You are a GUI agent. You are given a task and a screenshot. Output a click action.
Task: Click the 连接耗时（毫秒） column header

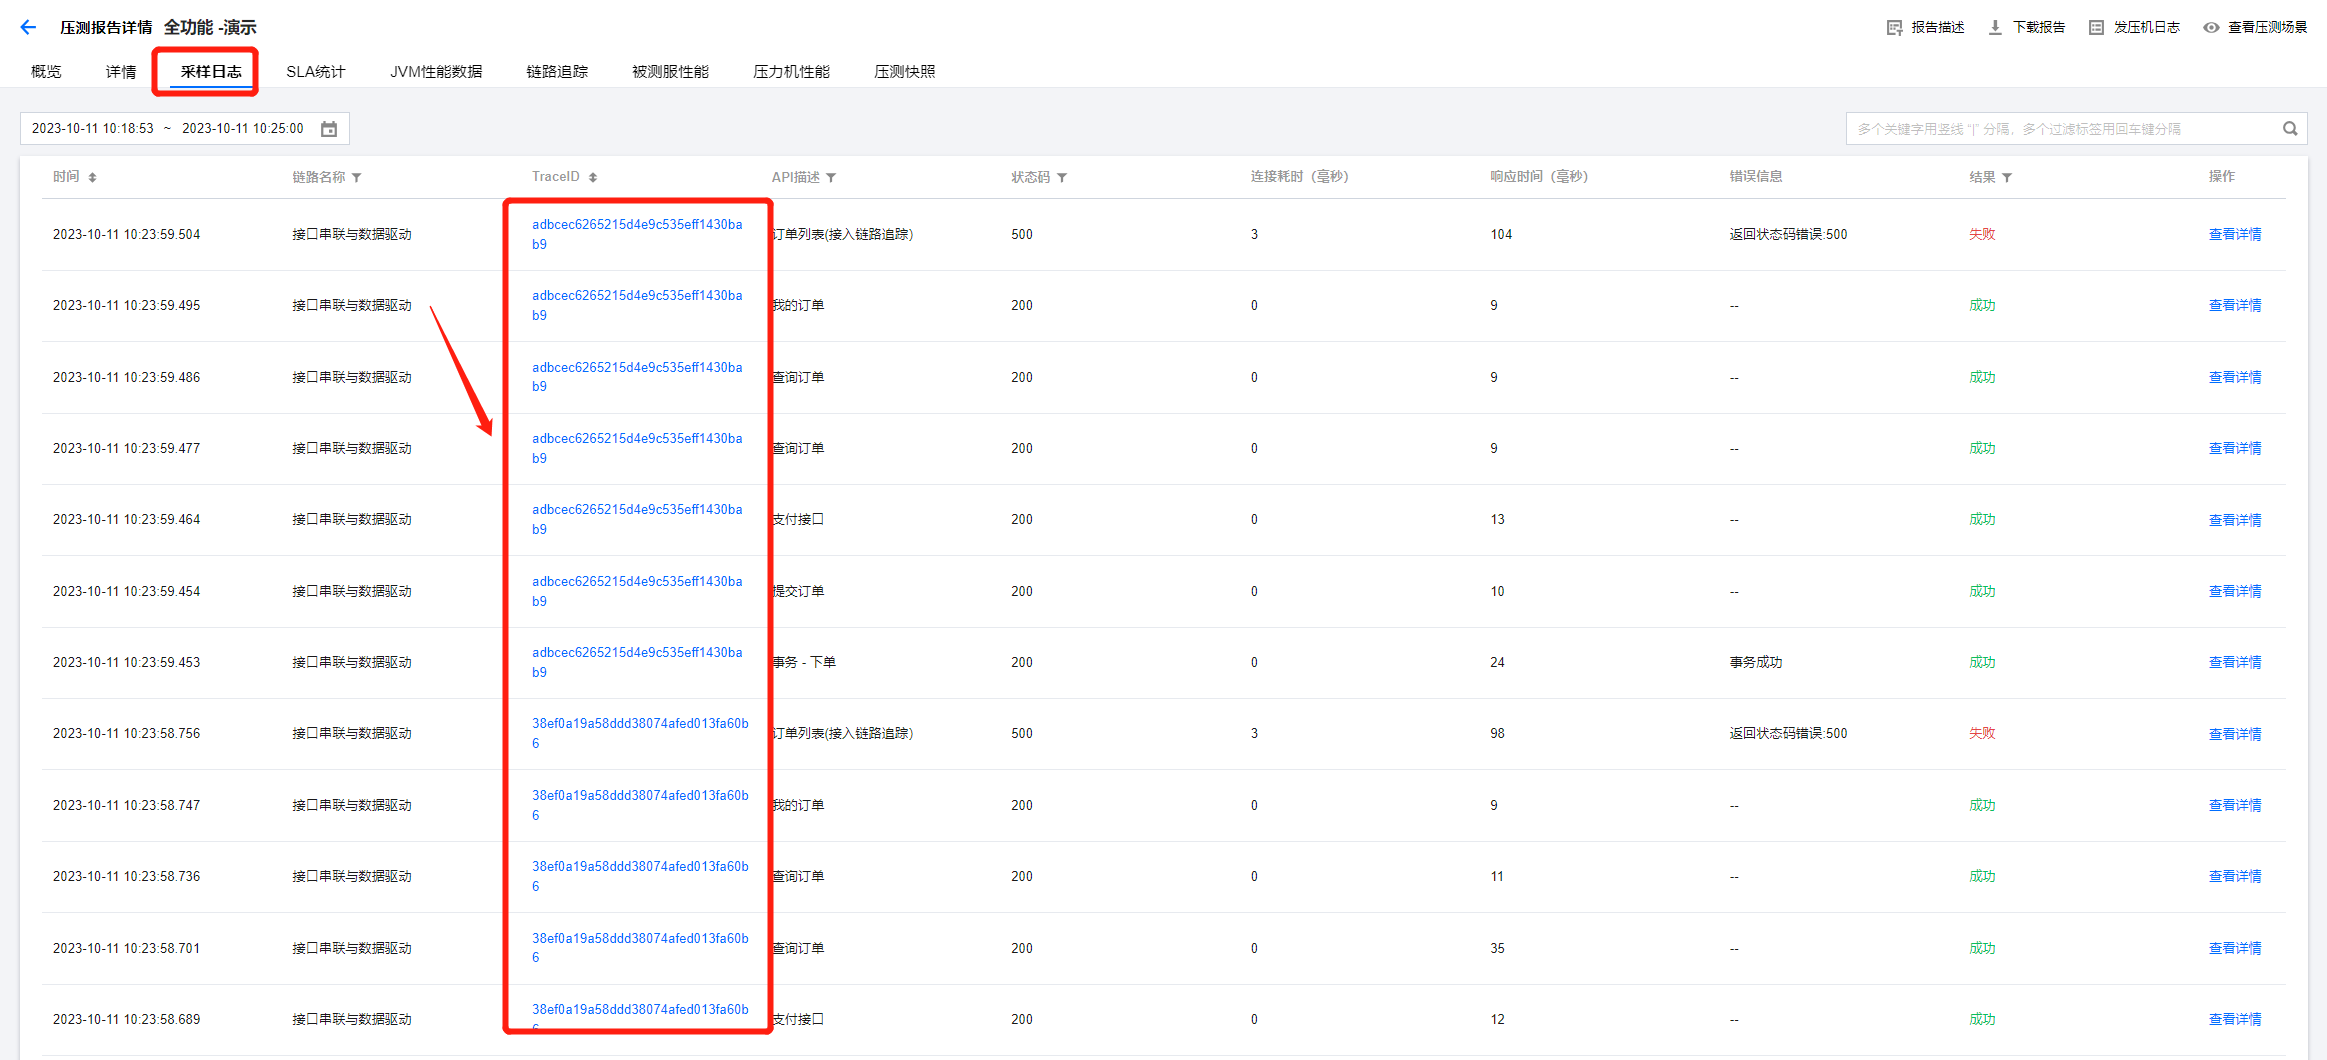[1300, 177]
